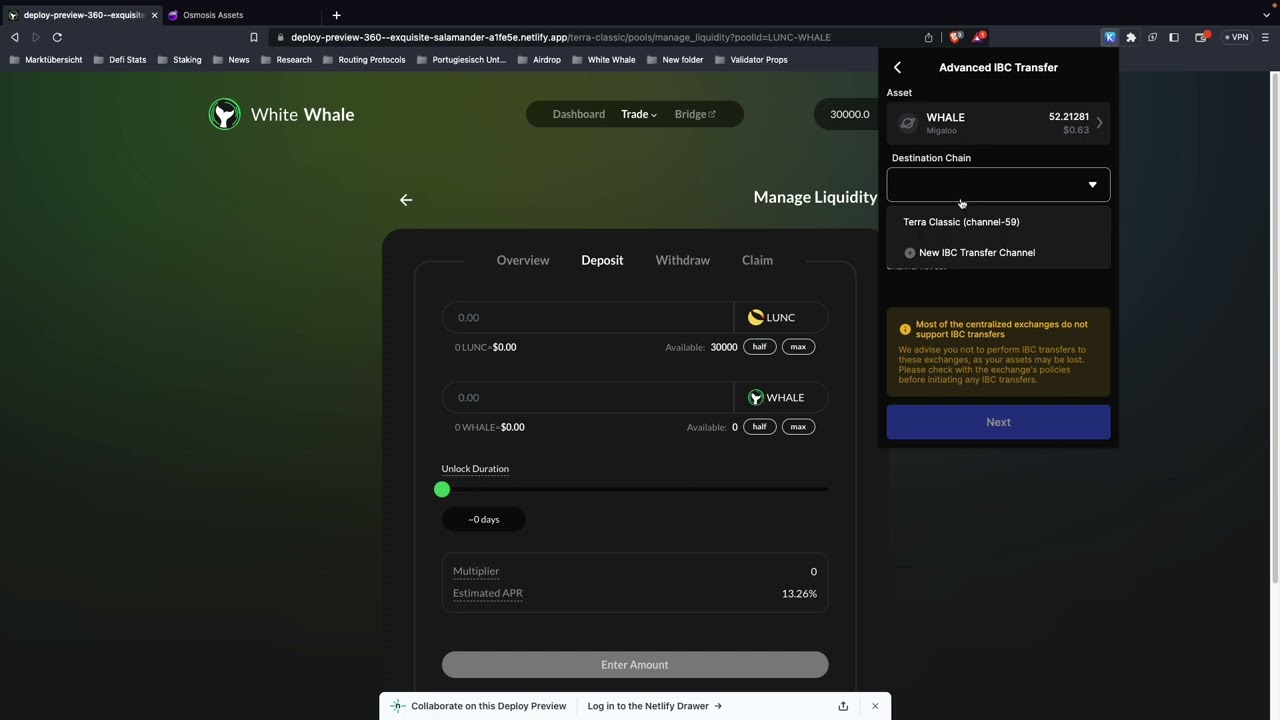The width and height of the screenshot is (1280, 720).
Task: Expand the Destination Chain dropdown arrow
Action: click(x=1092, y=185)
